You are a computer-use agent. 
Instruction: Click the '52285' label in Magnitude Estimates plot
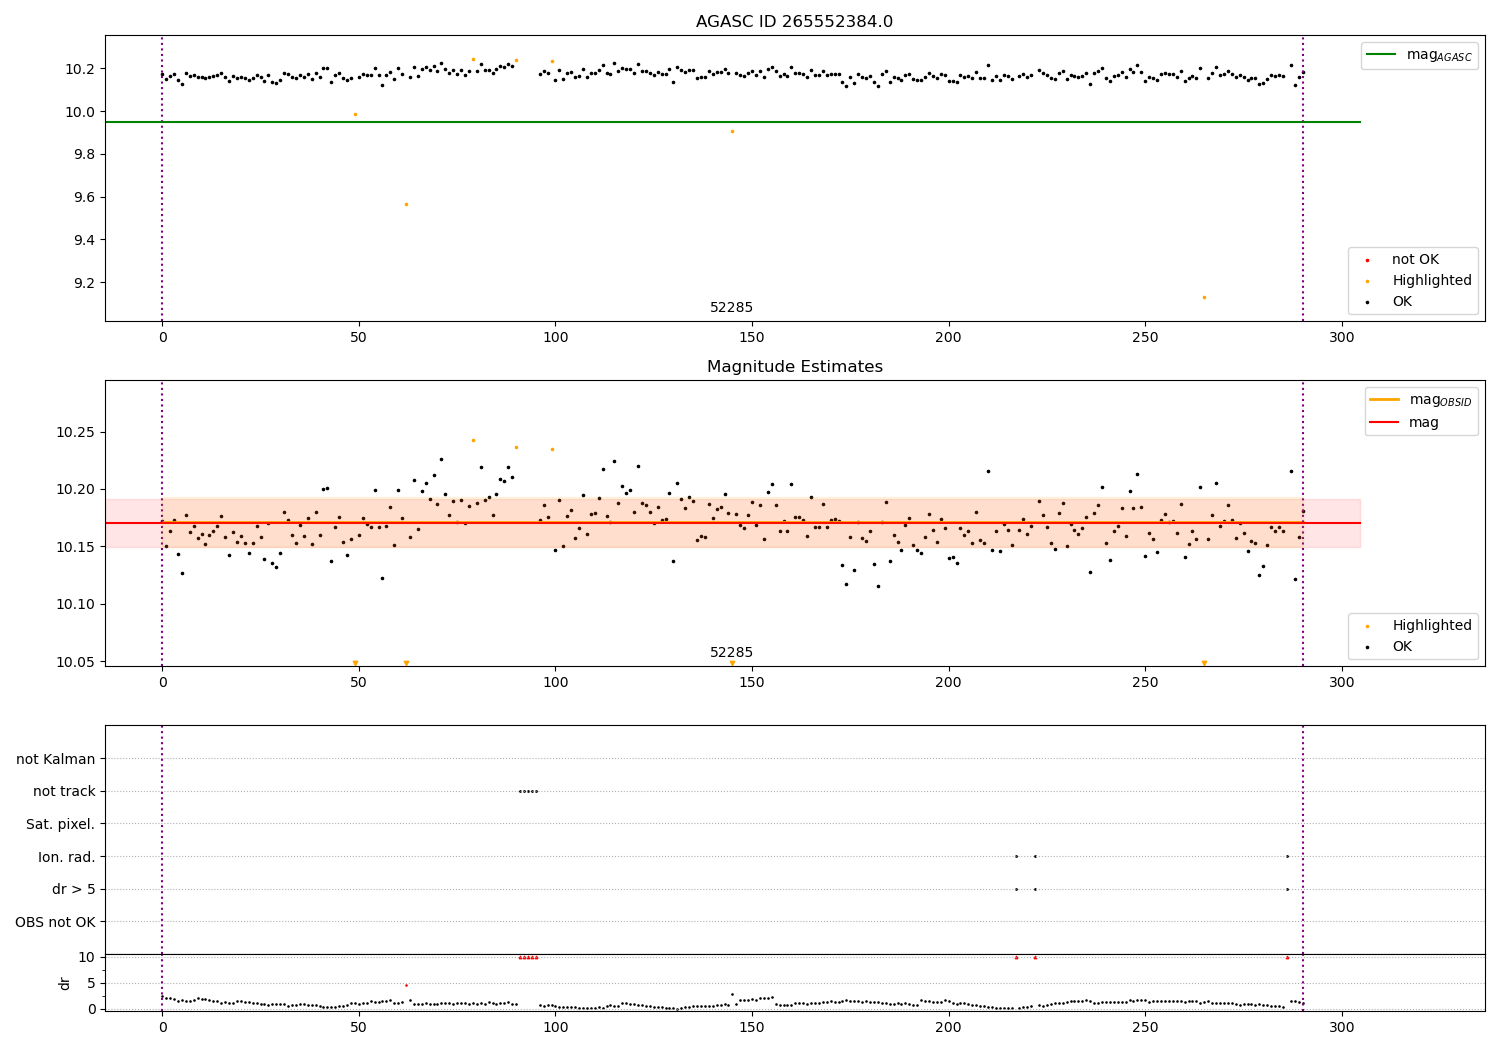[x=731, y=653]
